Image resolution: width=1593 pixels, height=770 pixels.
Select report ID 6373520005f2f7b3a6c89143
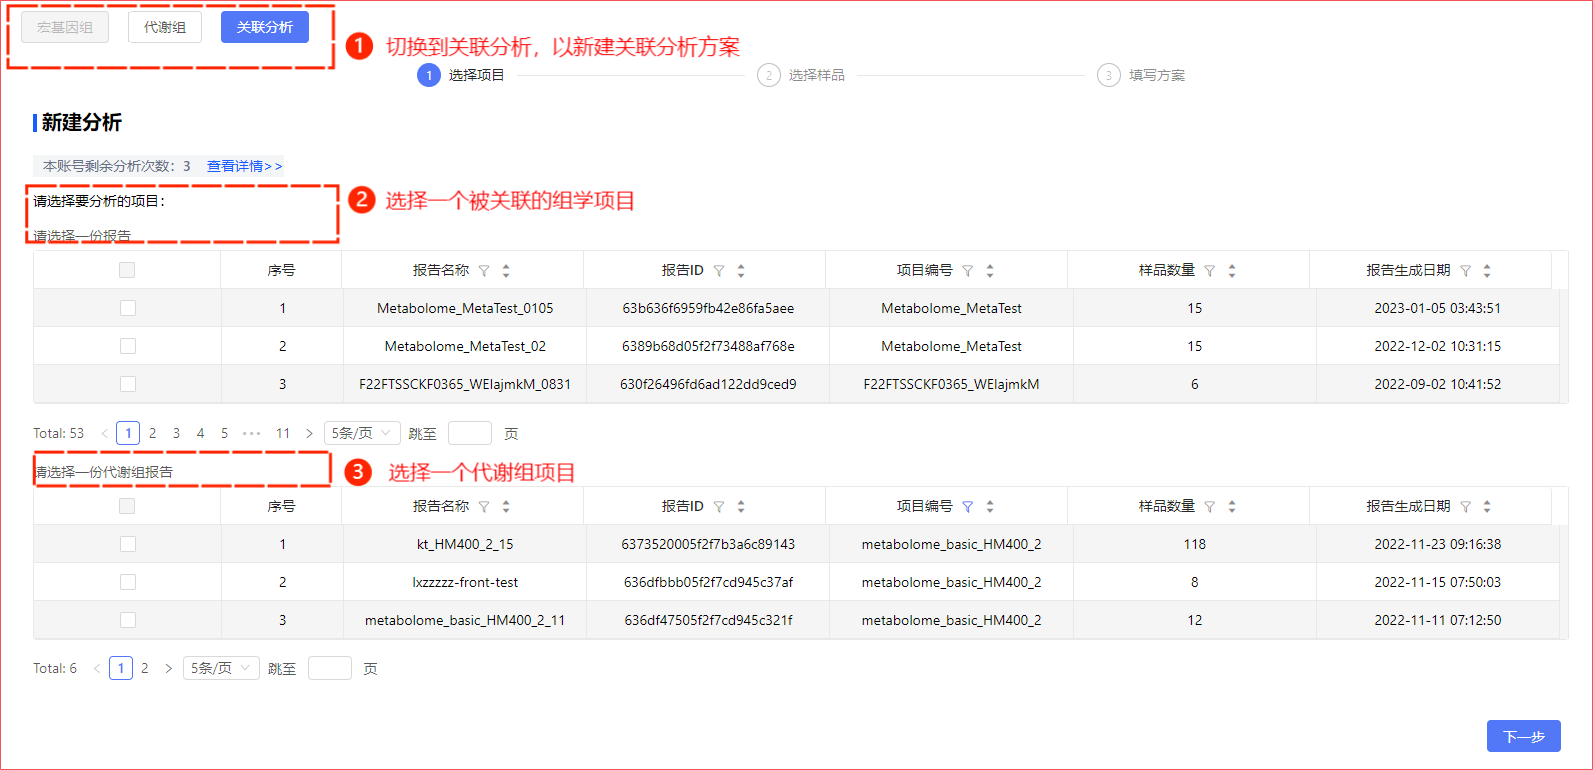click(x=708, y=544)
